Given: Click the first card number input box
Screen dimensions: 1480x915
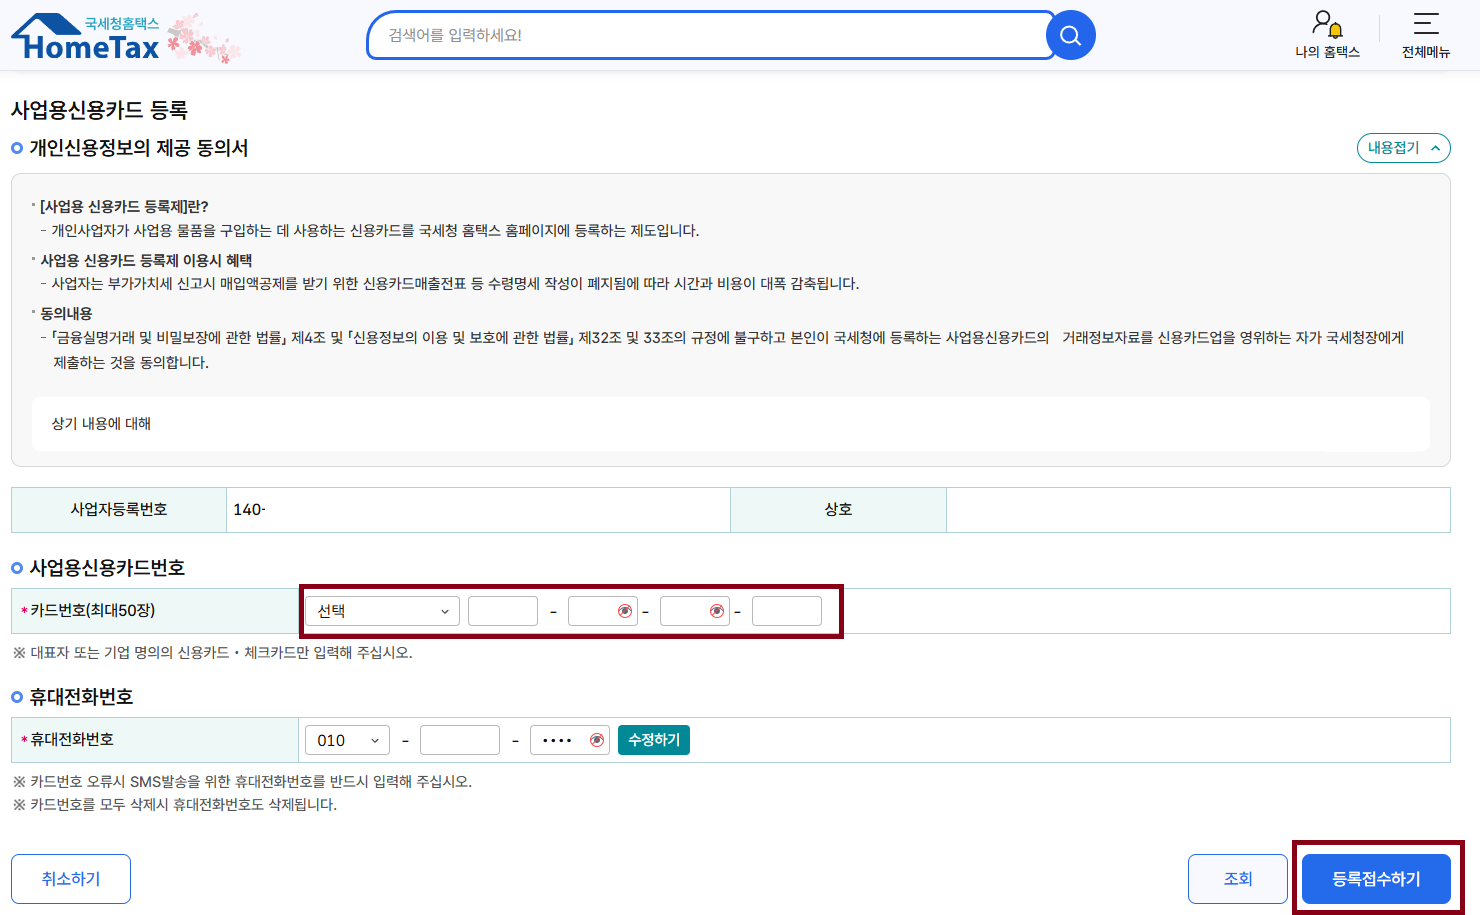Looking at the screenshot, I should (502, 610).
